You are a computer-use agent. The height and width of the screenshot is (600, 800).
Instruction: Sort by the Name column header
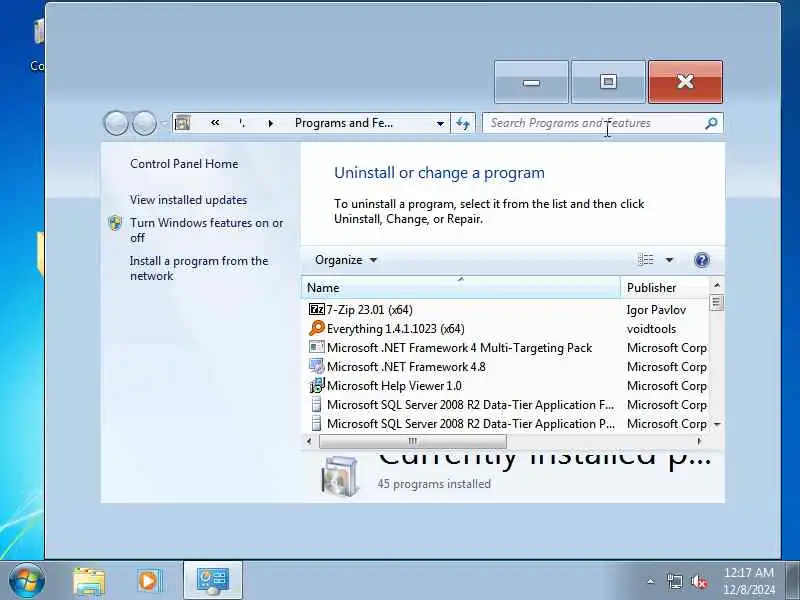[461, 288]
